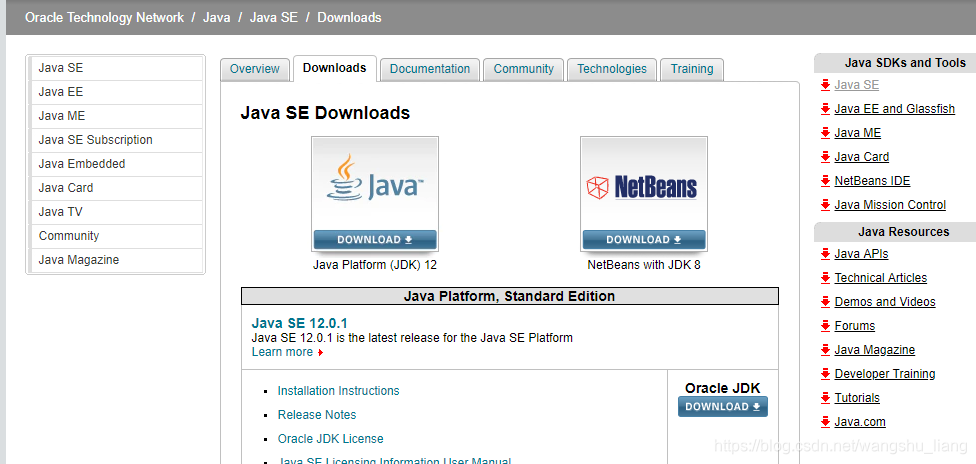This screenshot has height=464, width=976.
Task: Click the 'Java Platform (JDK) 12' caption text
Action: 375,265
